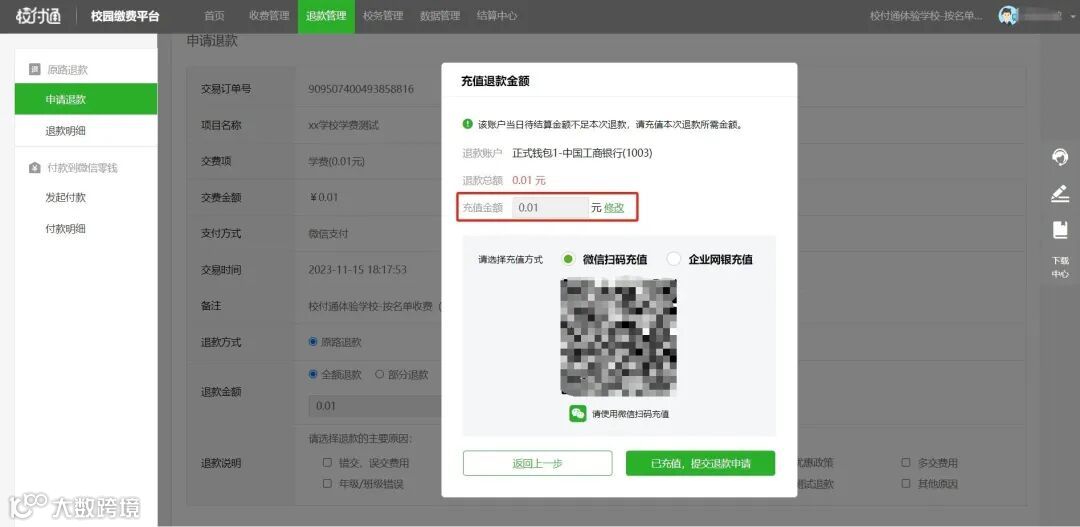Click order number 909507400493858816
The height and width of the screenshot is (527, 1080).
click(361, 89)
